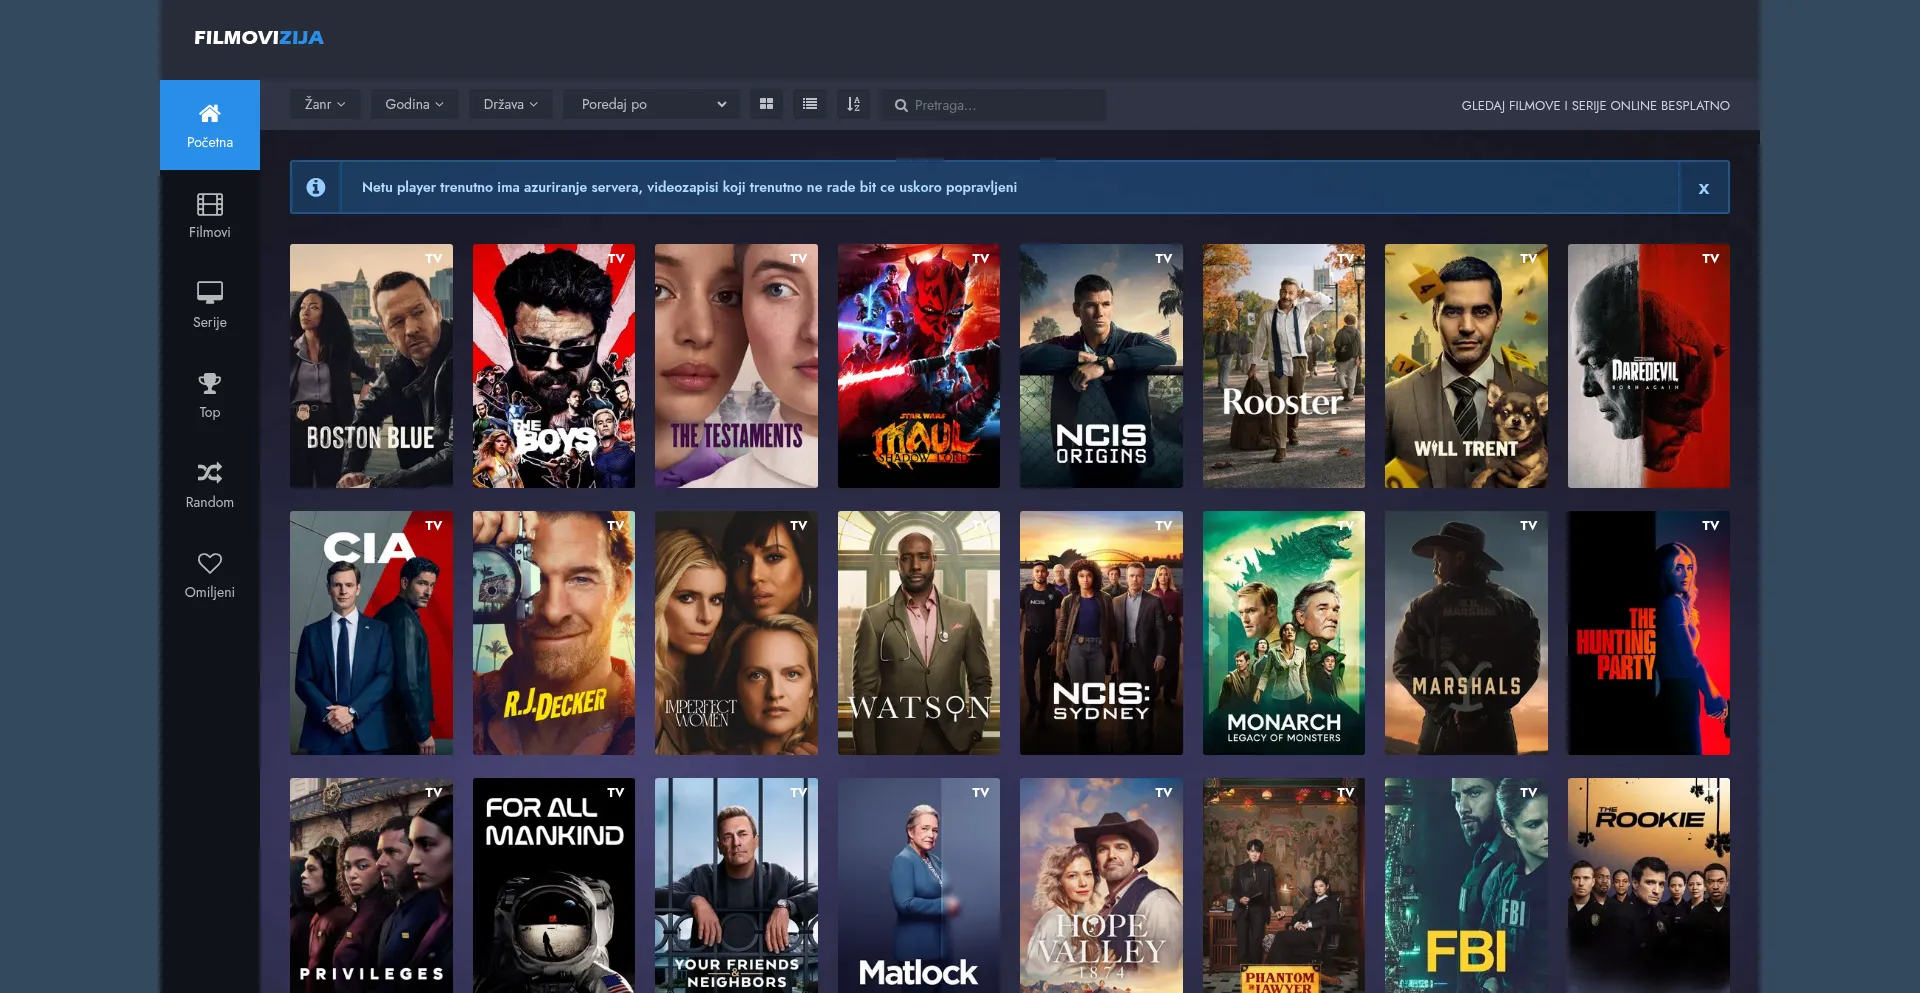1920x993 pixels.
Task: Expand the Godina dropdown
Action: click(415, 104)
